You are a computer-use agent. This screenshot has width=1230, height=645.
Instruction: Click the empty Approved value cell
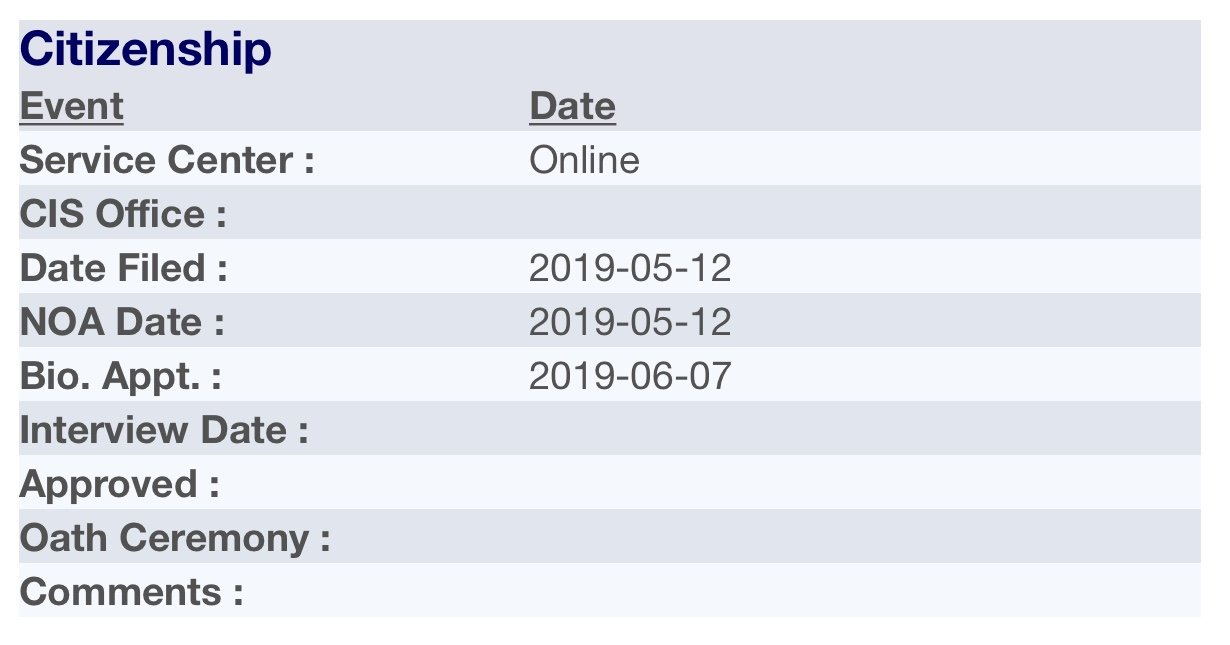pos(864,482)
